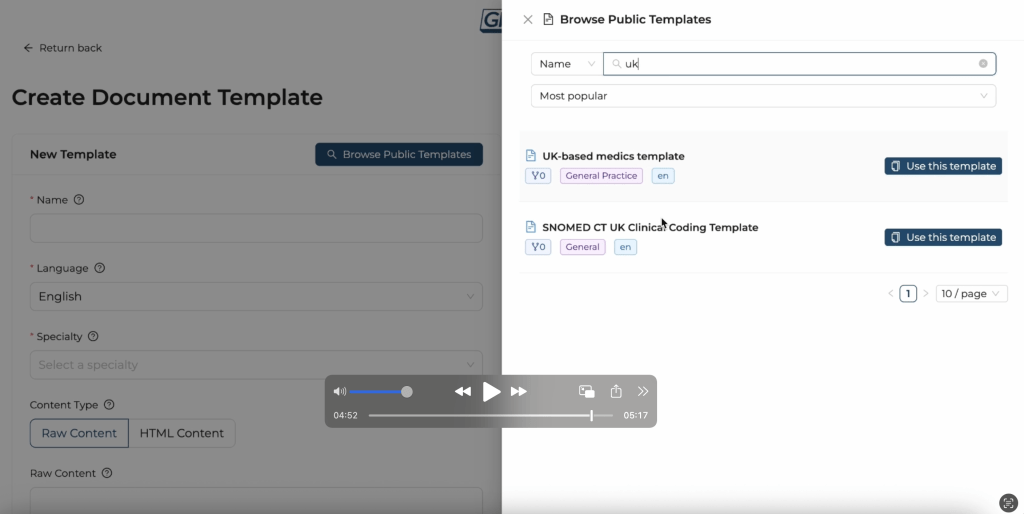
Task: Close the Browse Public Templates panel
Action: point(528,19)
